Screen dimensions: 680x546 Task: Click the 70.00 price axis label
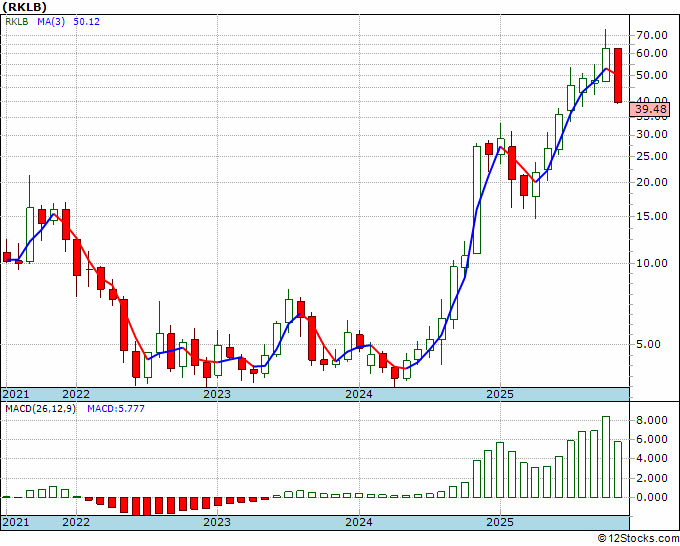click(652, 36)
